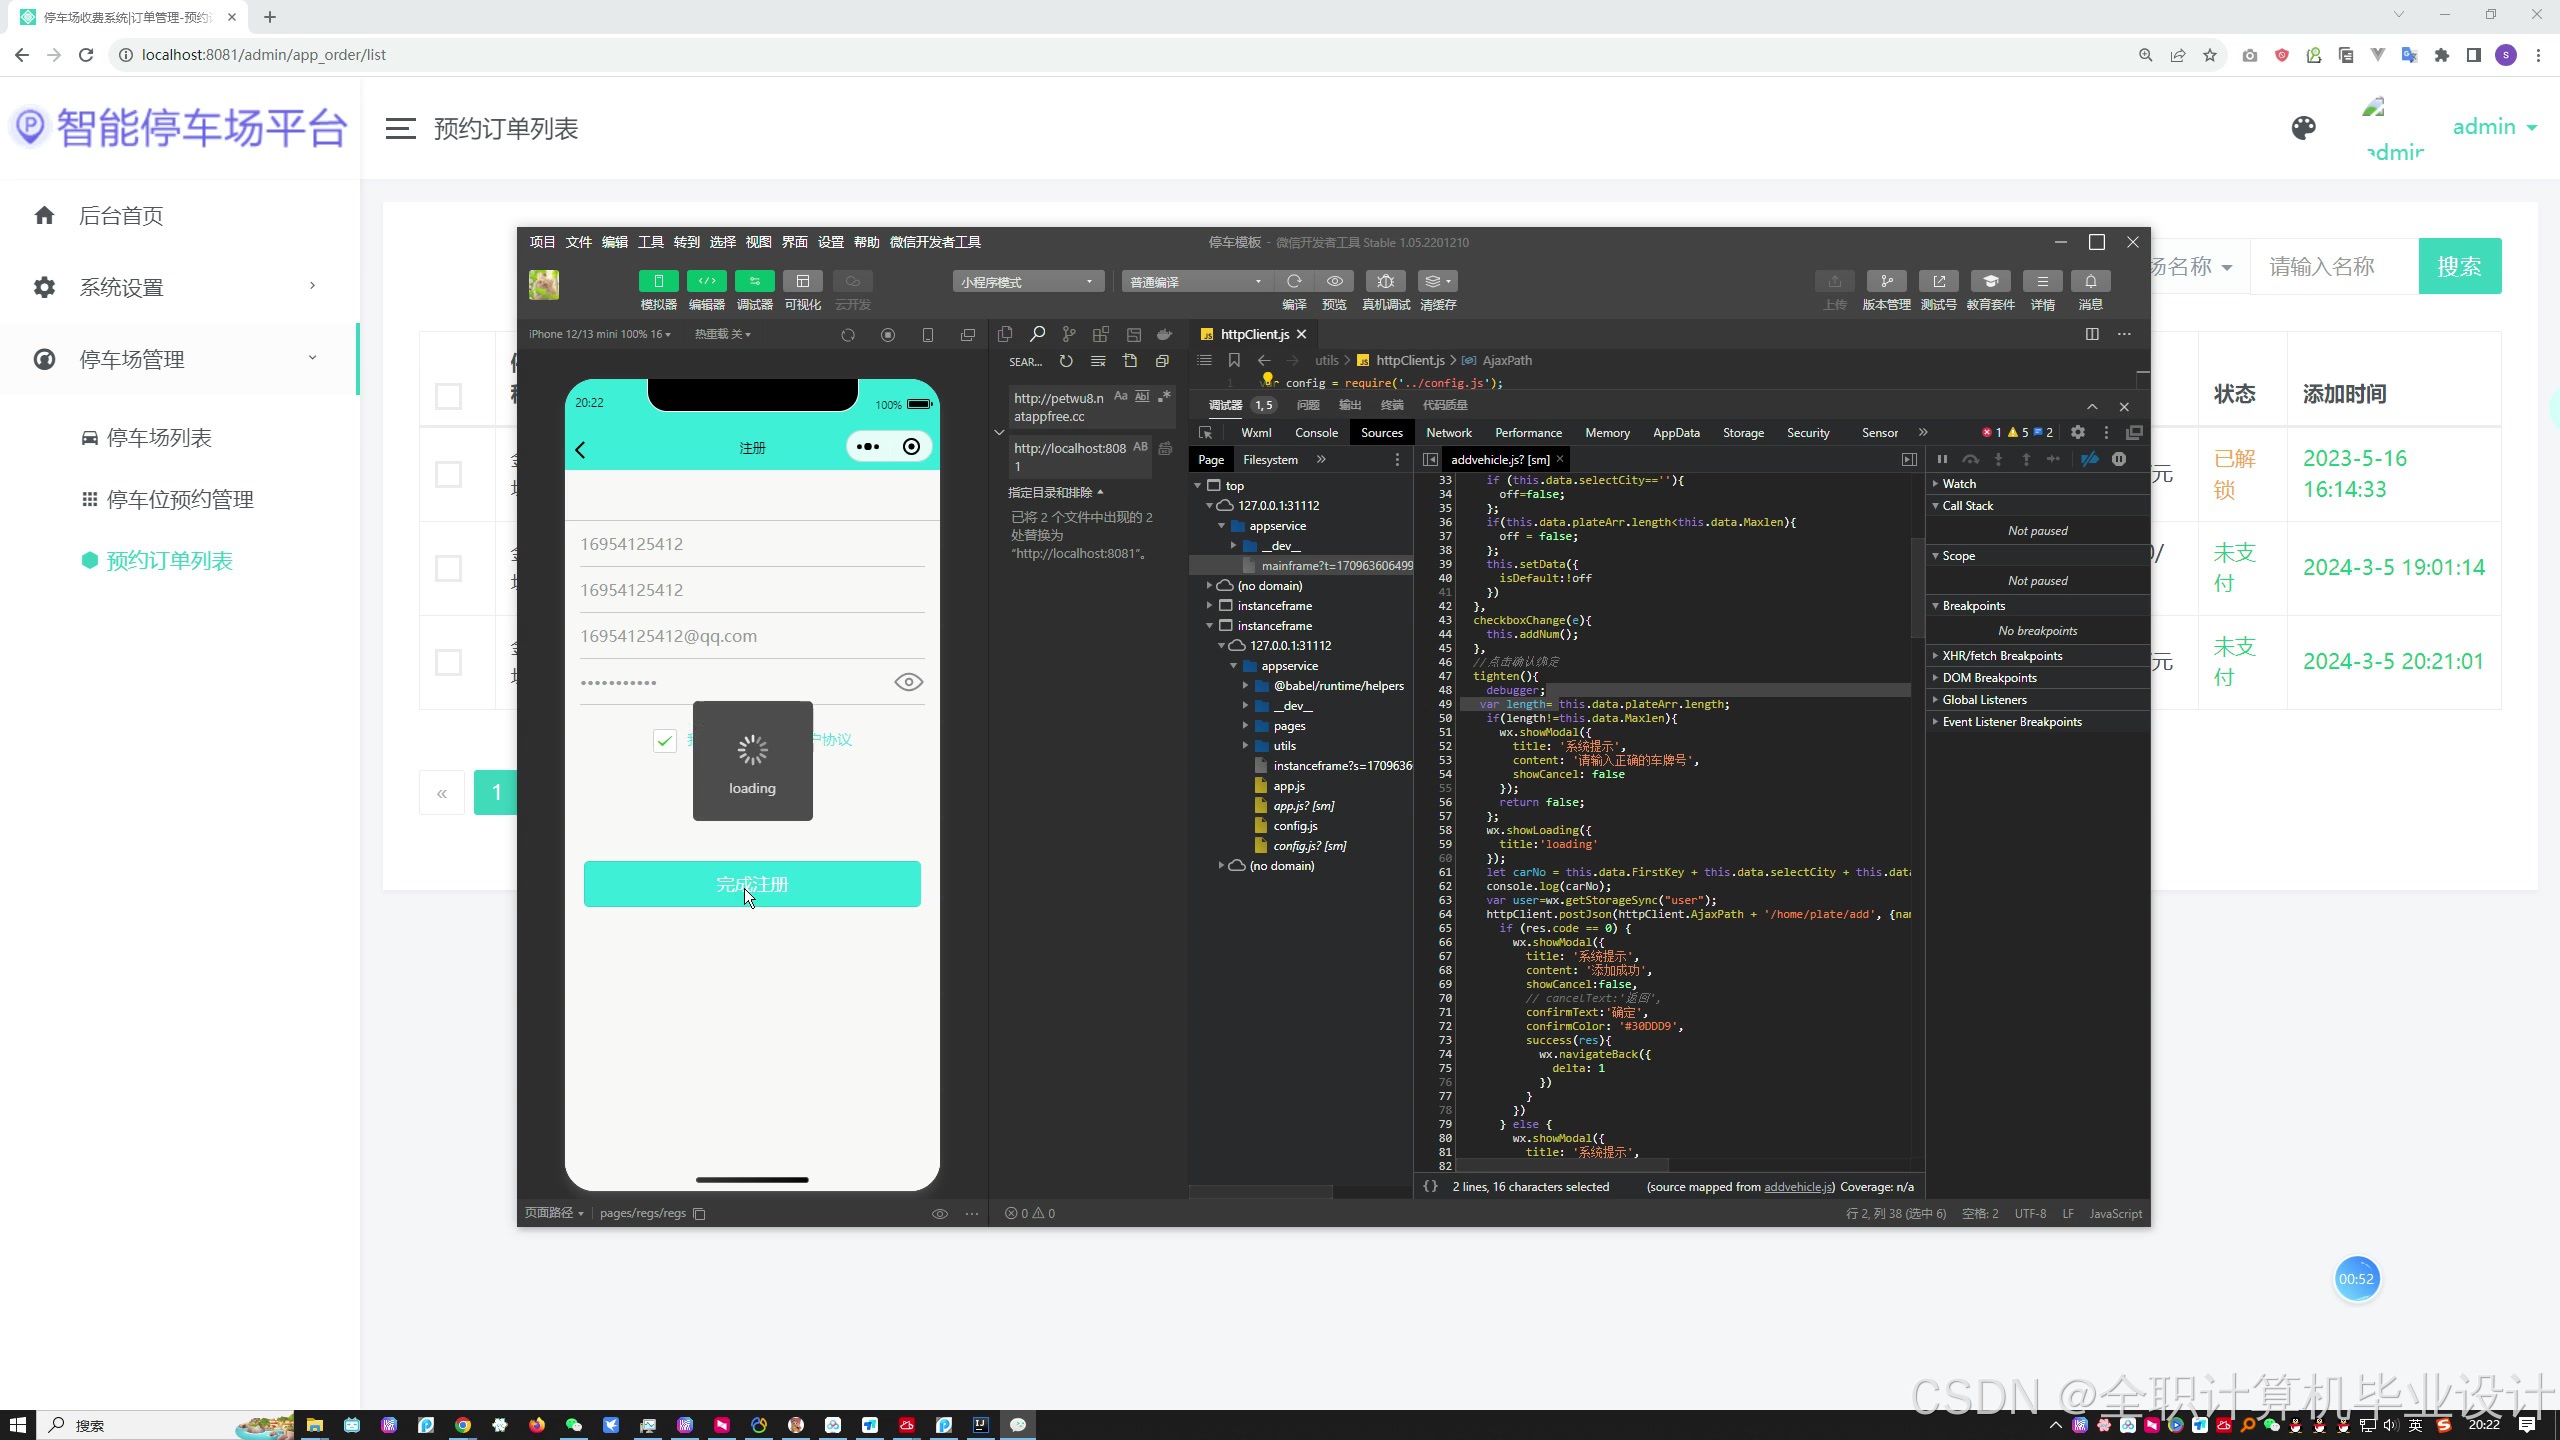Click the preview (预览) eye icon
Viewport: 2560px width, 1440px height.
coord(1334,281)
